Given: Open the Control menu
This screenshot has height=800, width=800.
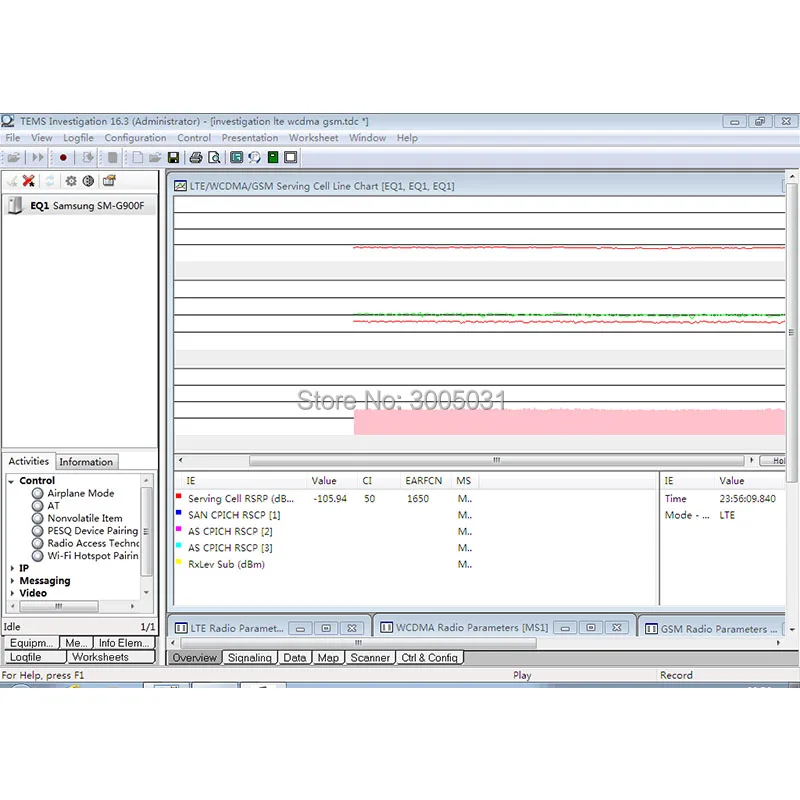Looking at the screenshot, I should pos(194,138).
